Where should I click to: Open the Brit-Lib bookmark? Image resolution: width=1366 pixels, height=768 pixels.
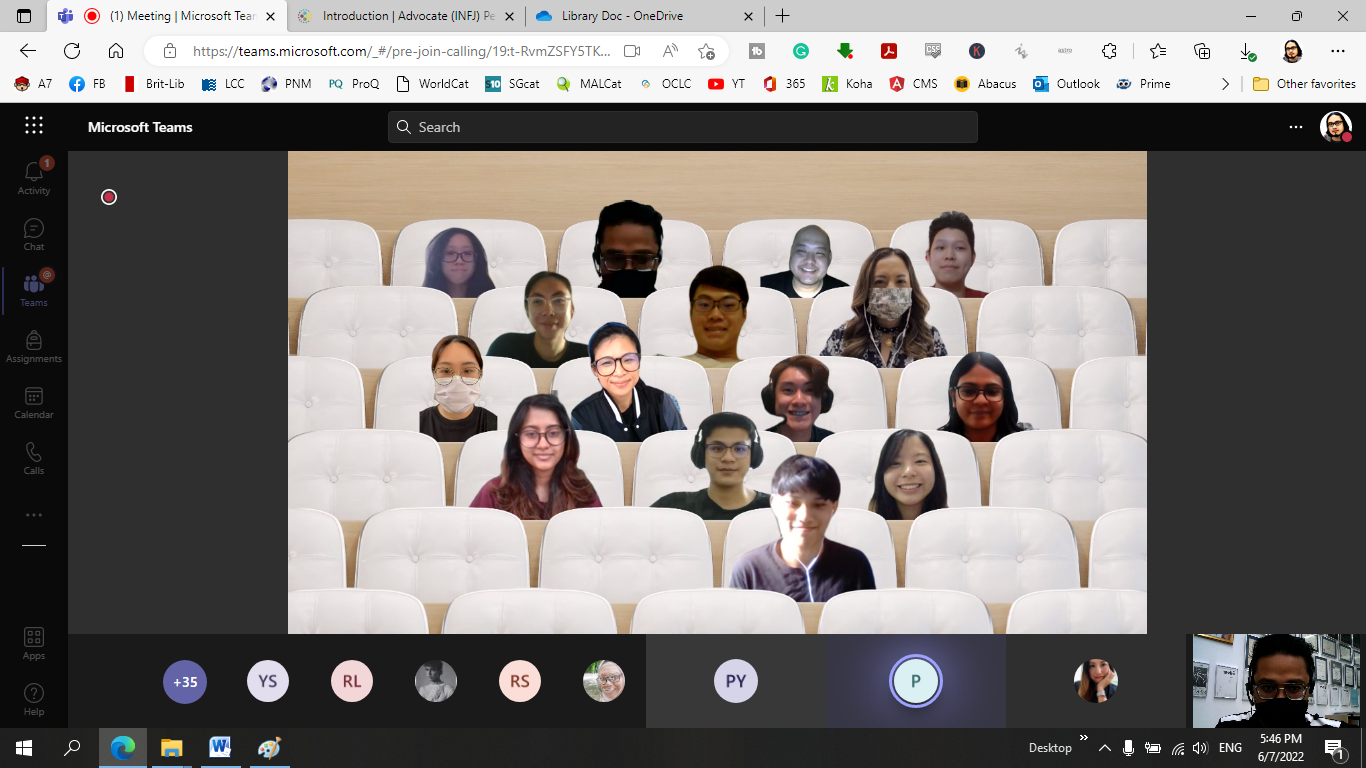[x=154, y=84]
